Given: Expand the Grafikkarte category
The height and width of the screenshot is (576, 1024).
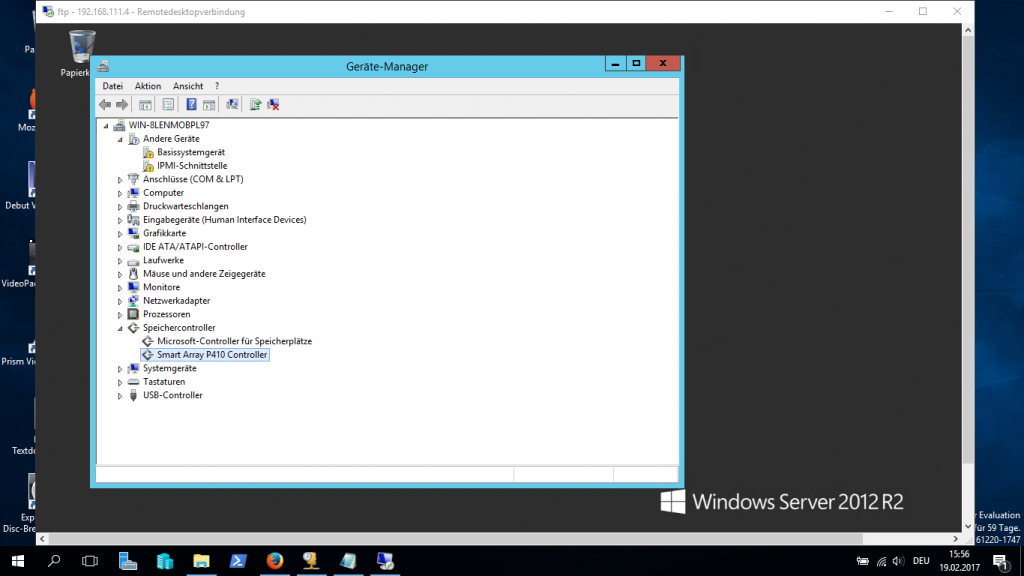Looking at the screenshot, I should click(120, 234).
